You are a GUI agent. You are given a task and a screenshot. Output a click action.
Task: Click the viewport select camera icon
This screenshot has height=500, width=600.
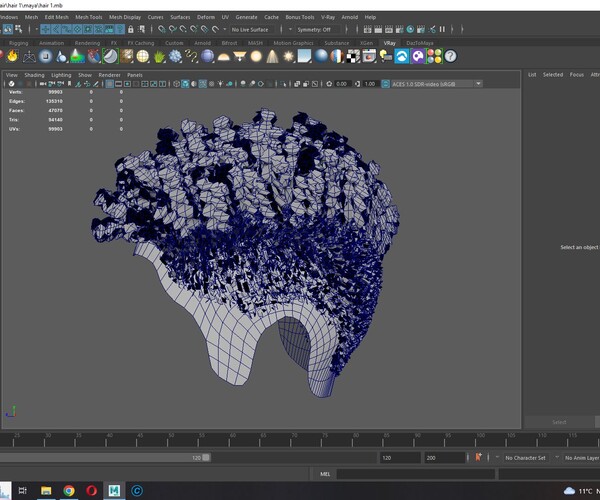(11, 84)
